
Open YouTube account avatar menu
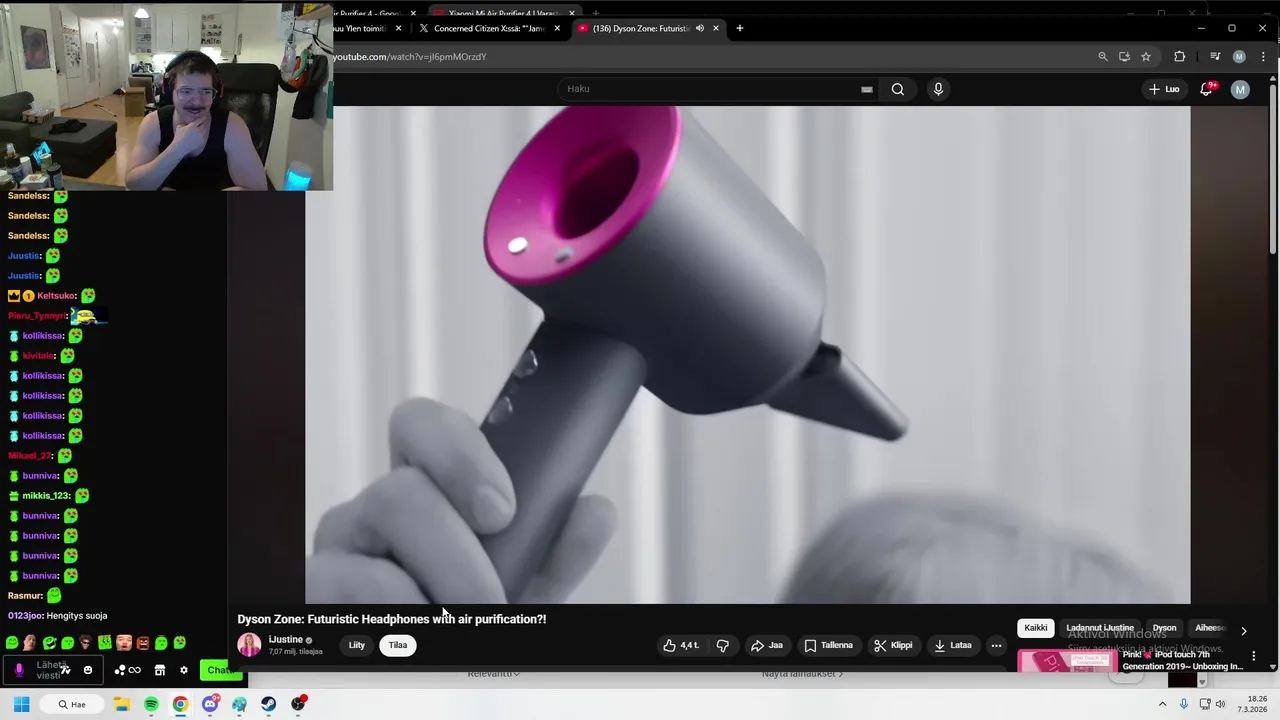coord(1240,89)
